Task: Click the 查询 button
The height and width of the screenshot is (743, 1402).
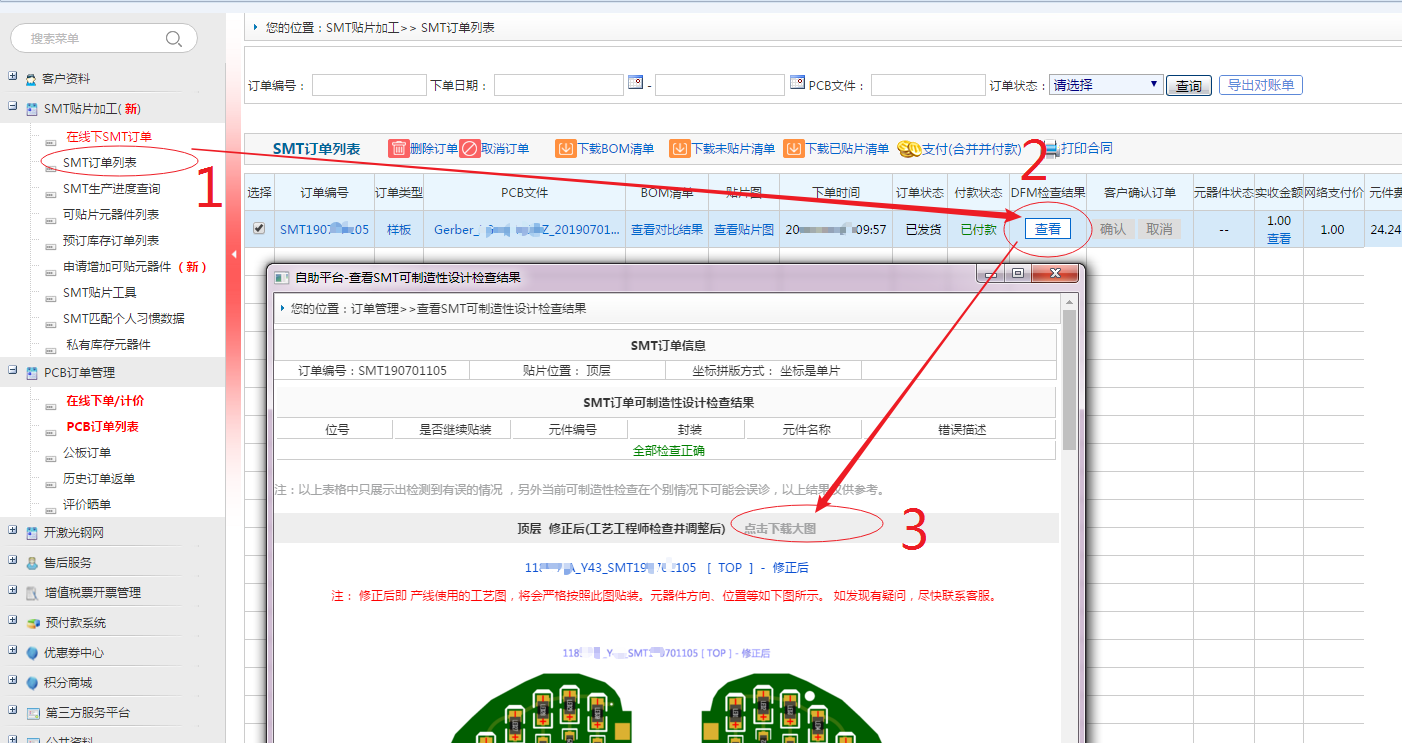Action: tap(1189, 86)
